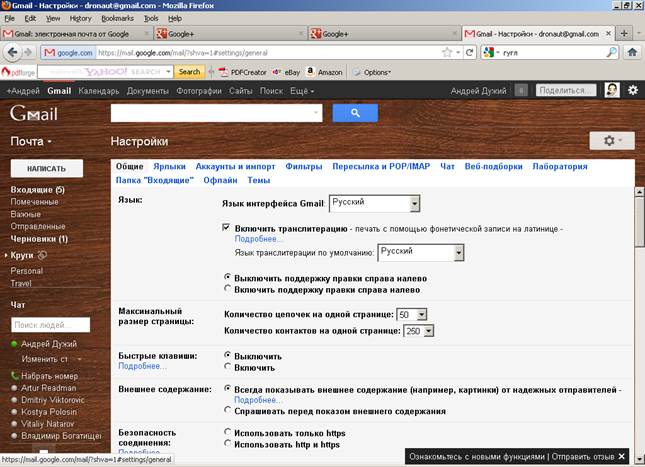Select Включить поддержку правки справа налево
The image size is (645, 467).
227,288
